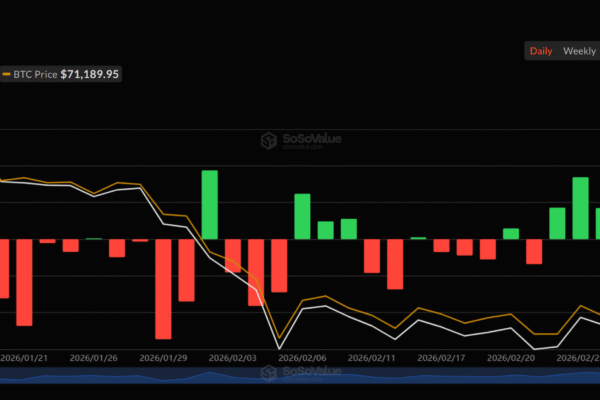The image size is (600, 400).
Task: Switch the chart to the Daily view
Action: [540, 51]
